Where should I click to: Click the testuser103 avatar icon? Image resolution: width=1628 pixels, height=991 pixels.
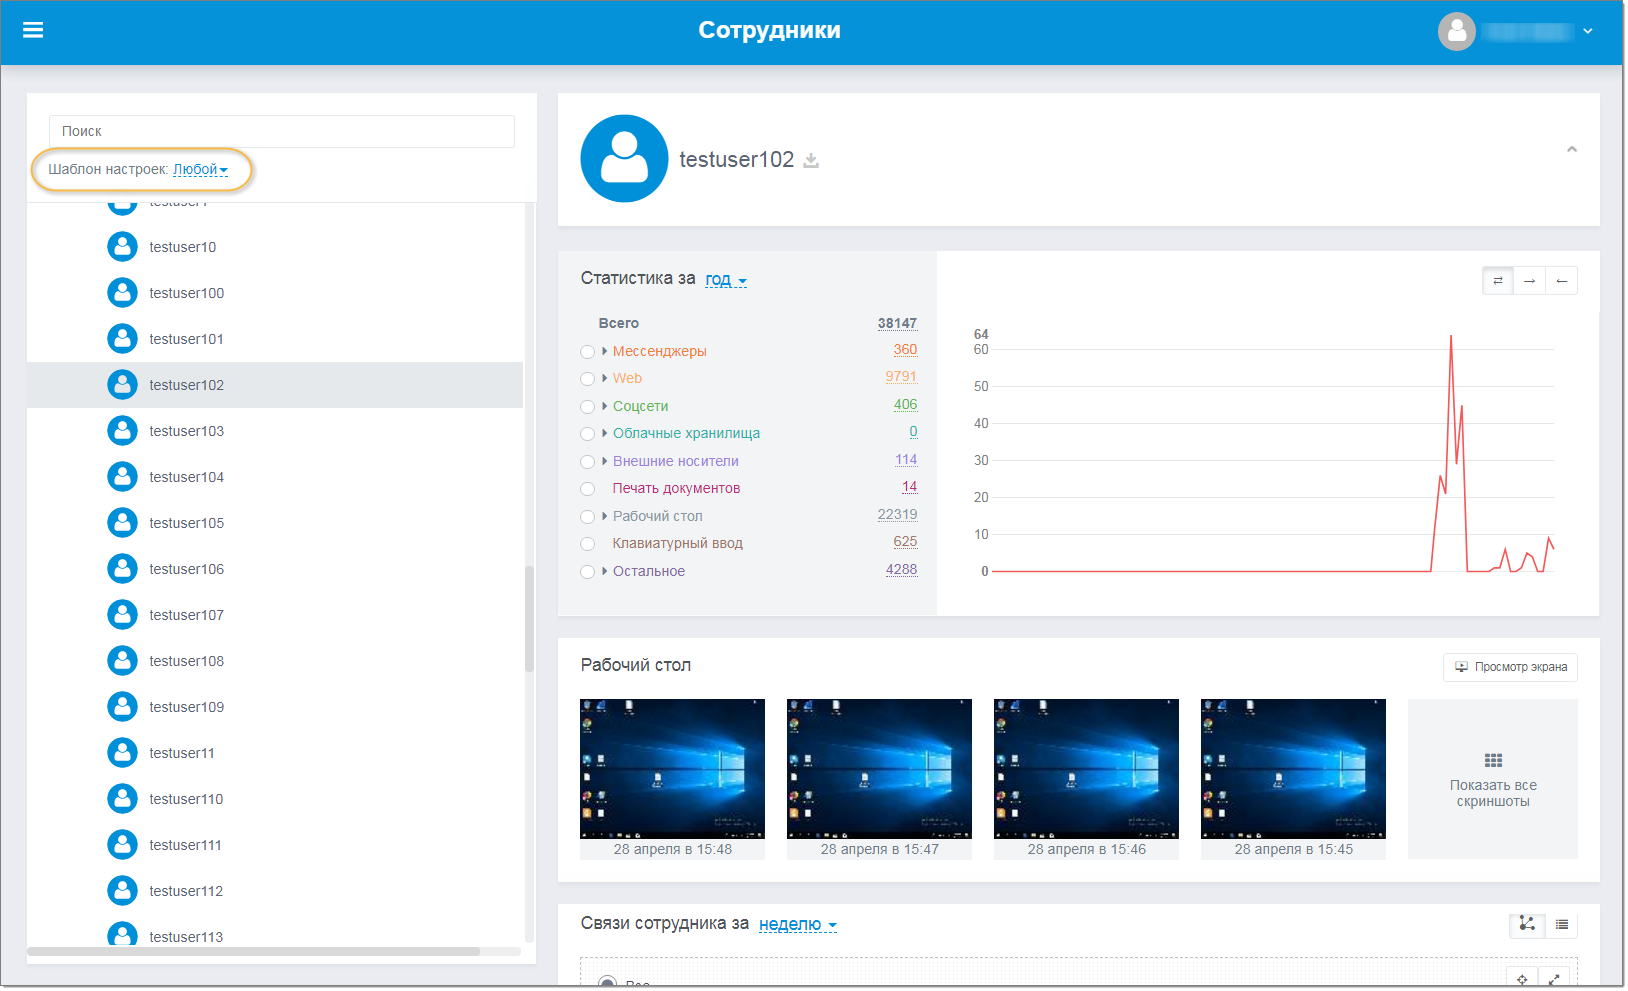[x=122, y=431]
